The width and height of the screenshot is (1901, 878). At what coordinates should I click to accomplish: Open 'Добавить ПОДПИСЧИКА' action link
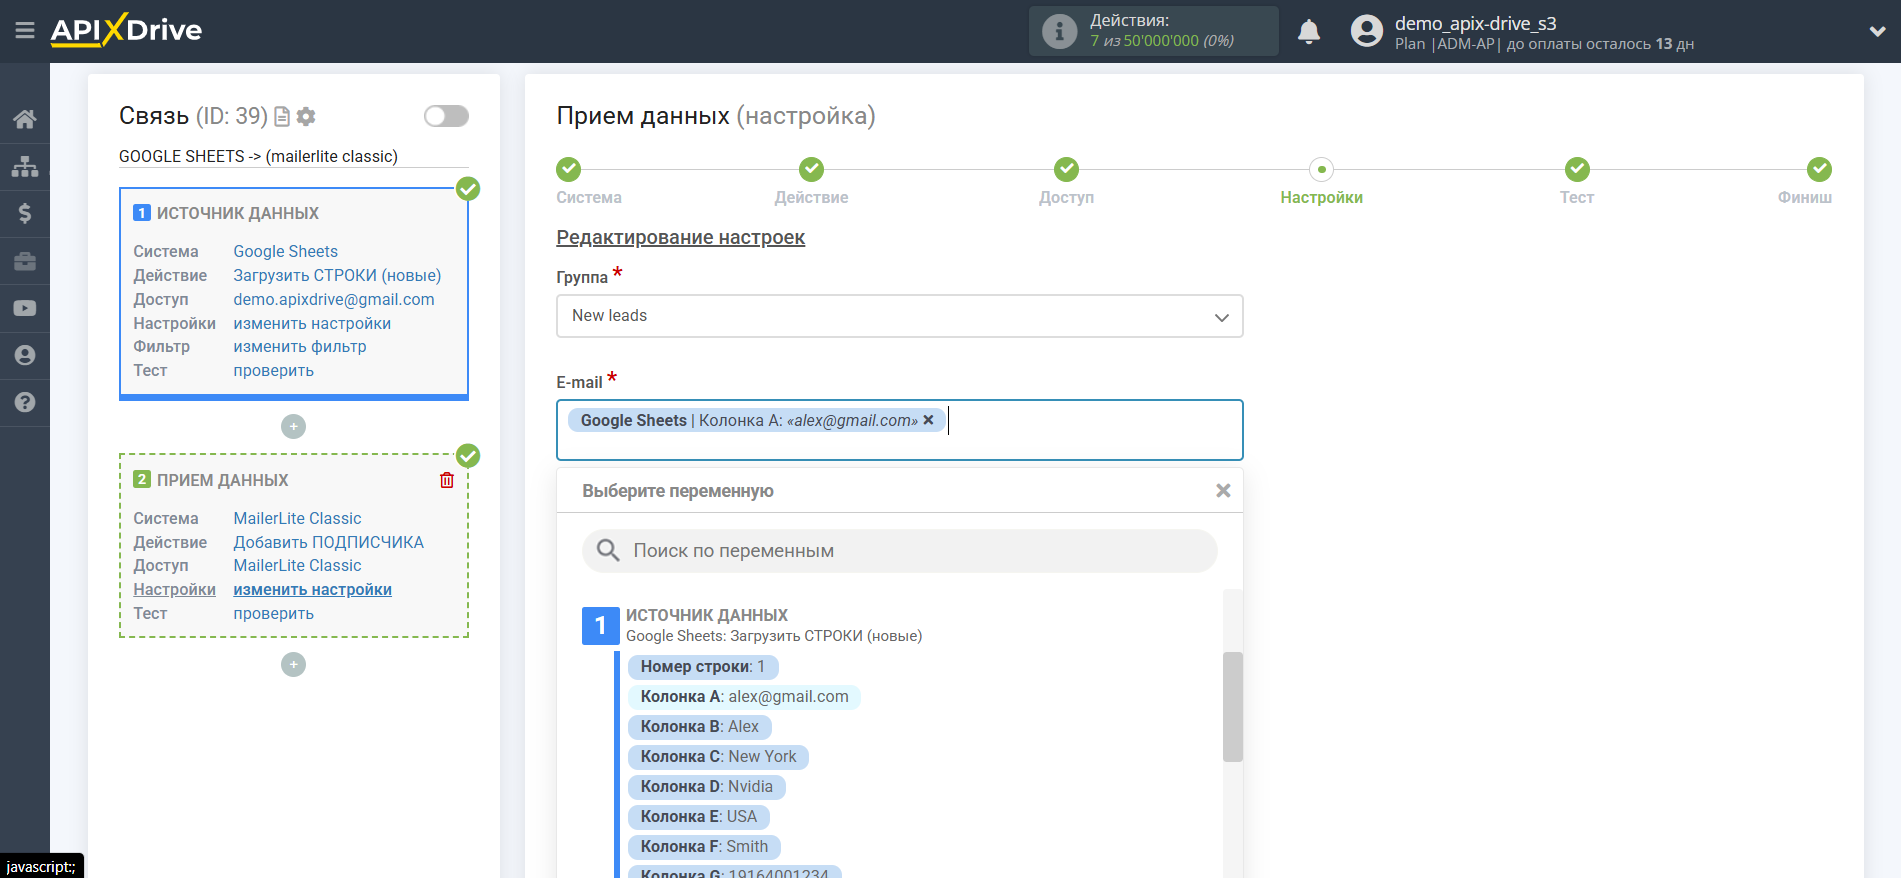tap(329, 543)
